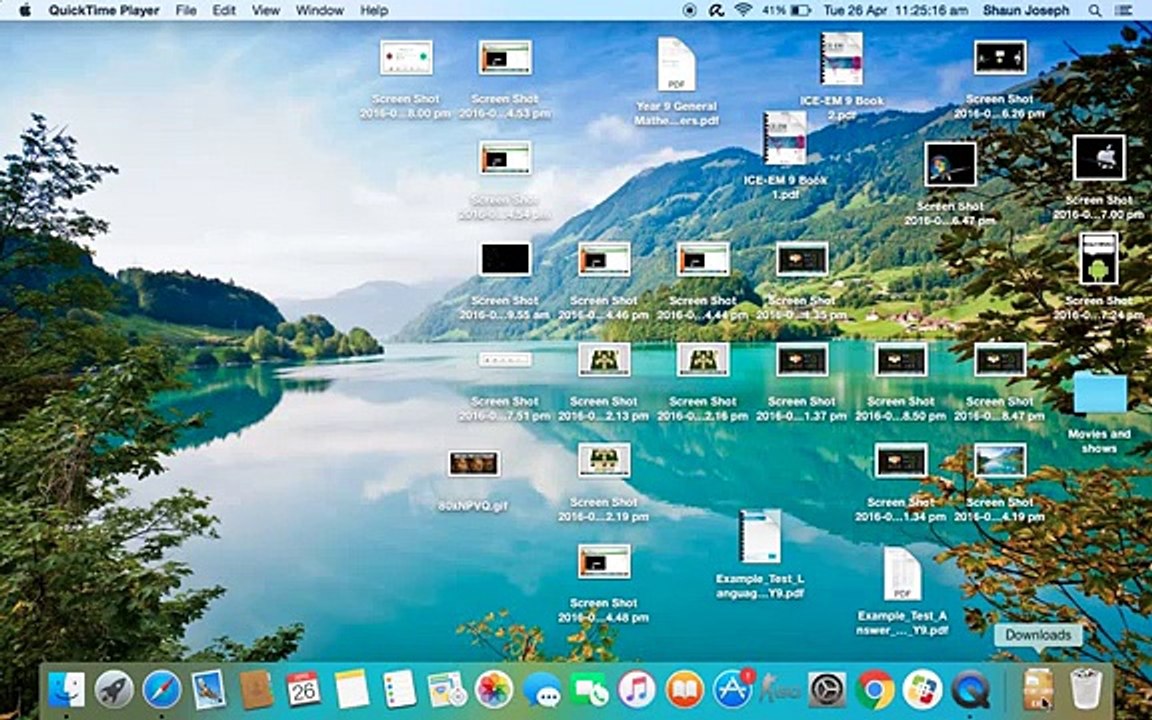The height and width of the screenshot is (720, 1152).
Task: Click the QuickTime Player dock icon
Action: (970, 689)
